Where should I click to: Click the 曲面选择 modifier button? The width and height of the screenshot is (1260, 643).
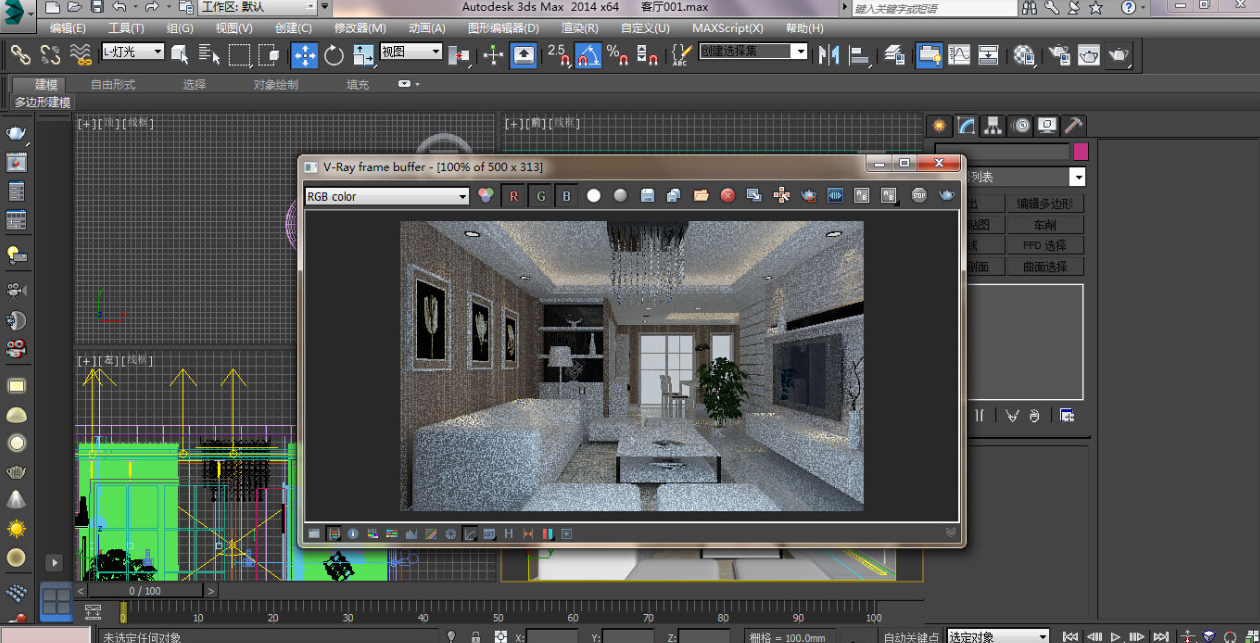pyautogui.click(x=1045, y=266)
